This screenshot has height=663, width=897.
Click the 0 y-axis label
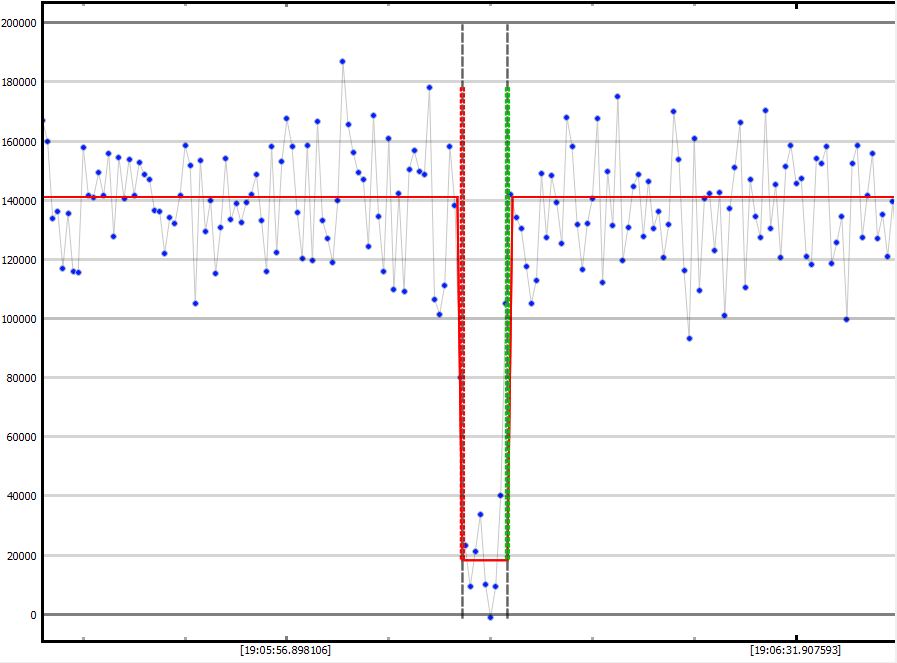[x=34, y=615]
